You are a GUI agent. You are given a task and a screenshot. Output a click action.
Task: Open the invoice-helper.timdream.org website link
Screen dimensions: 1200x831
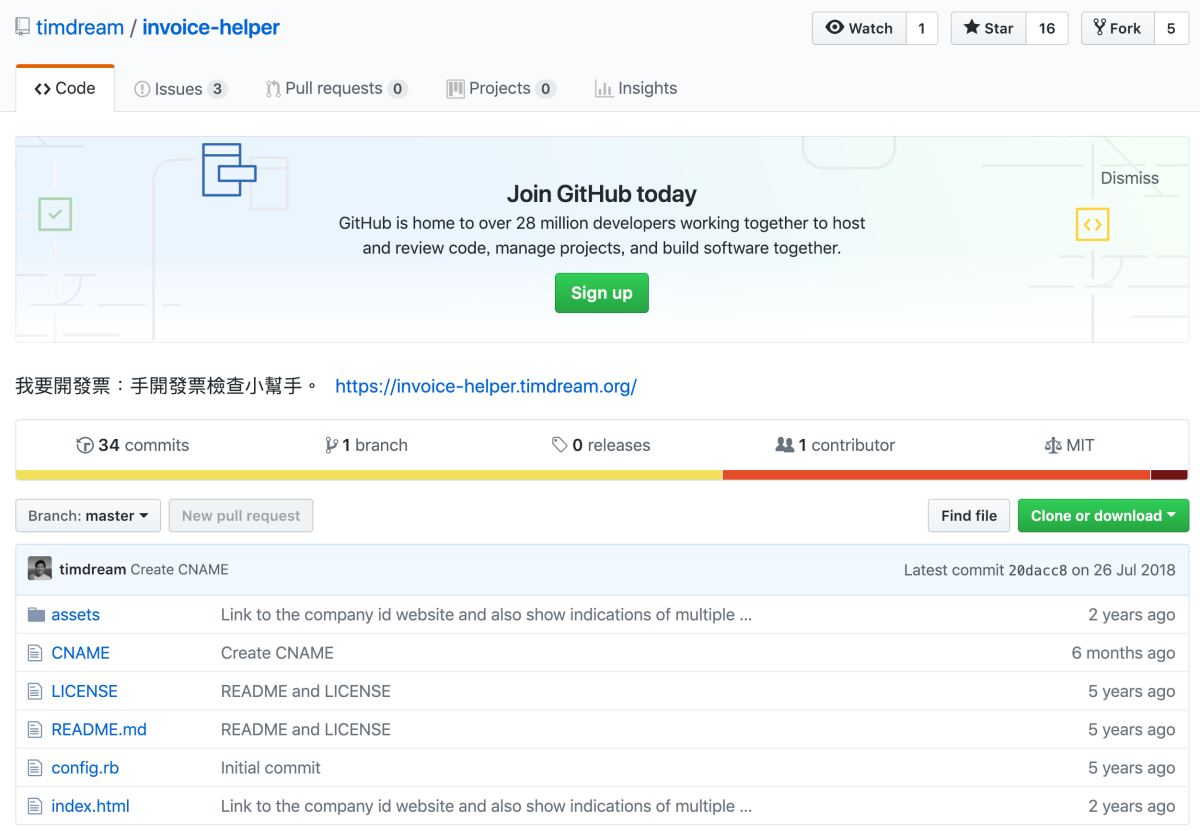pos(486,386)
